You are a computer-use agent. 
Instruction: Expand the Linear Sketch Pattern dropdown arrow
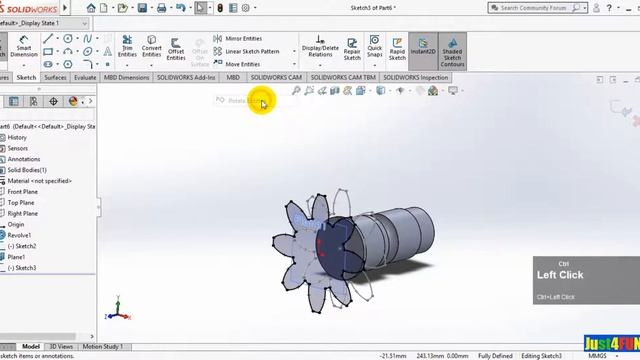(294, 51)
